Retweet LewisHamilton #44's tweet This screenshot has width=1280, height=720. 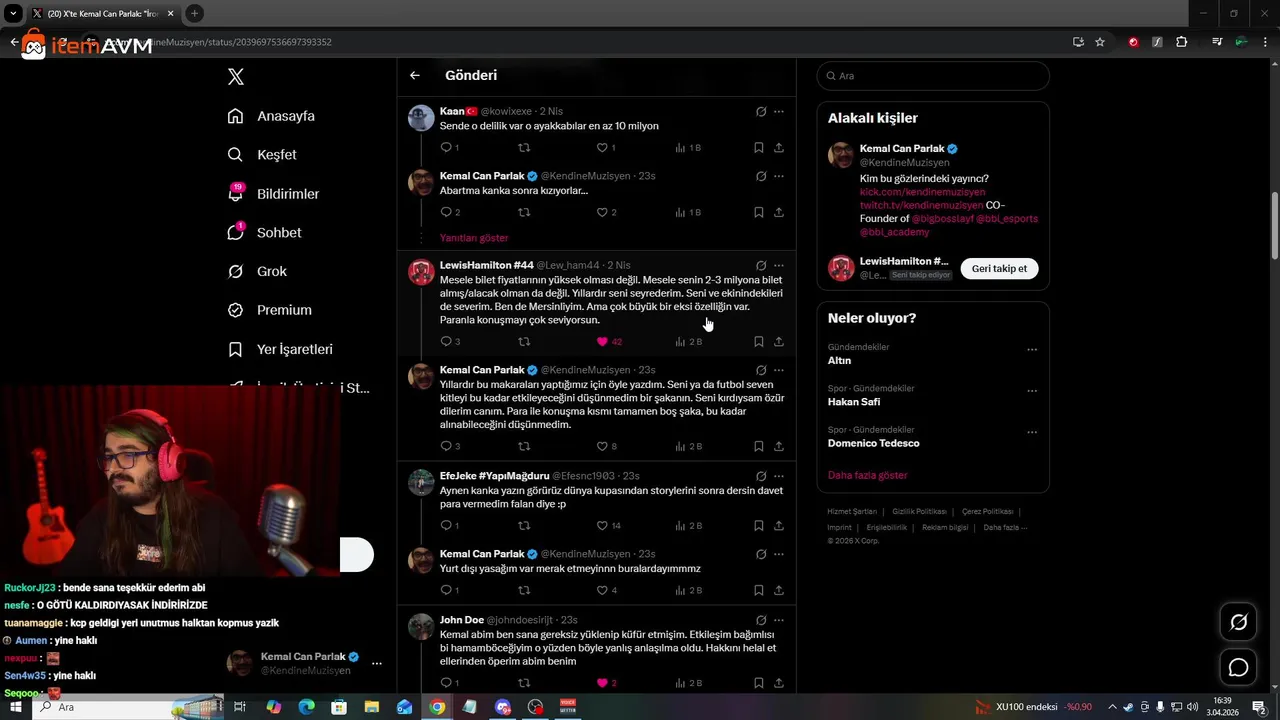coord(524,341)
